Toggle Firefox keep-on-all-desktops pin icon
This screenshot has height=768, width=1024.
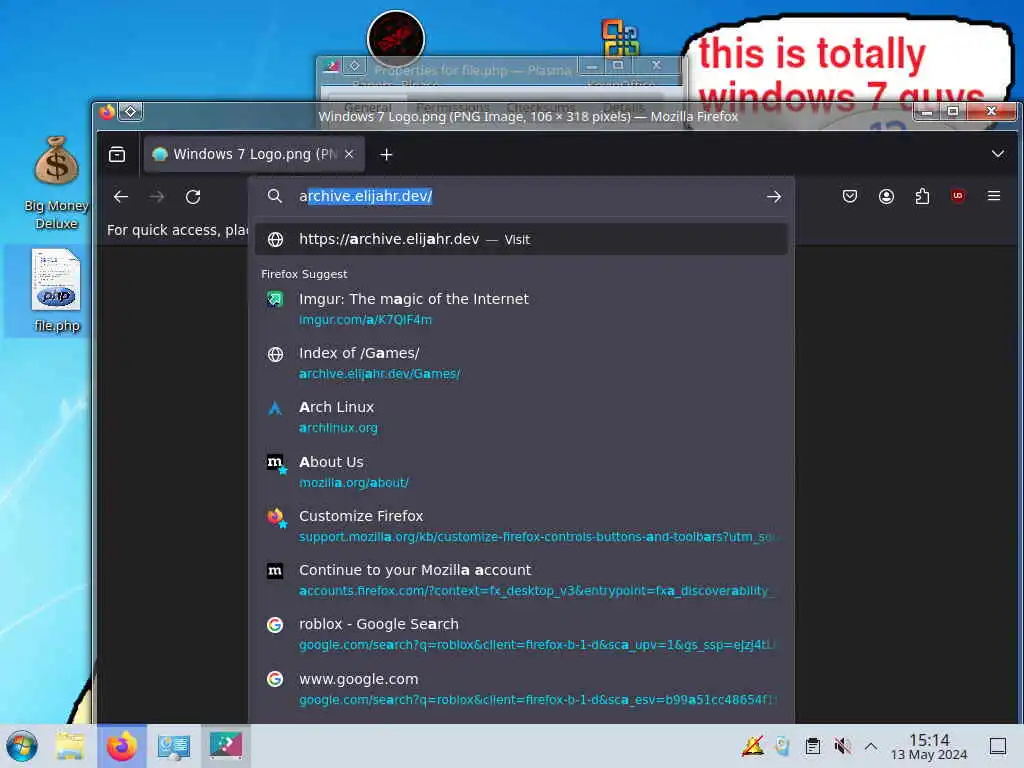pyautogui.click(x=131, y=112)
